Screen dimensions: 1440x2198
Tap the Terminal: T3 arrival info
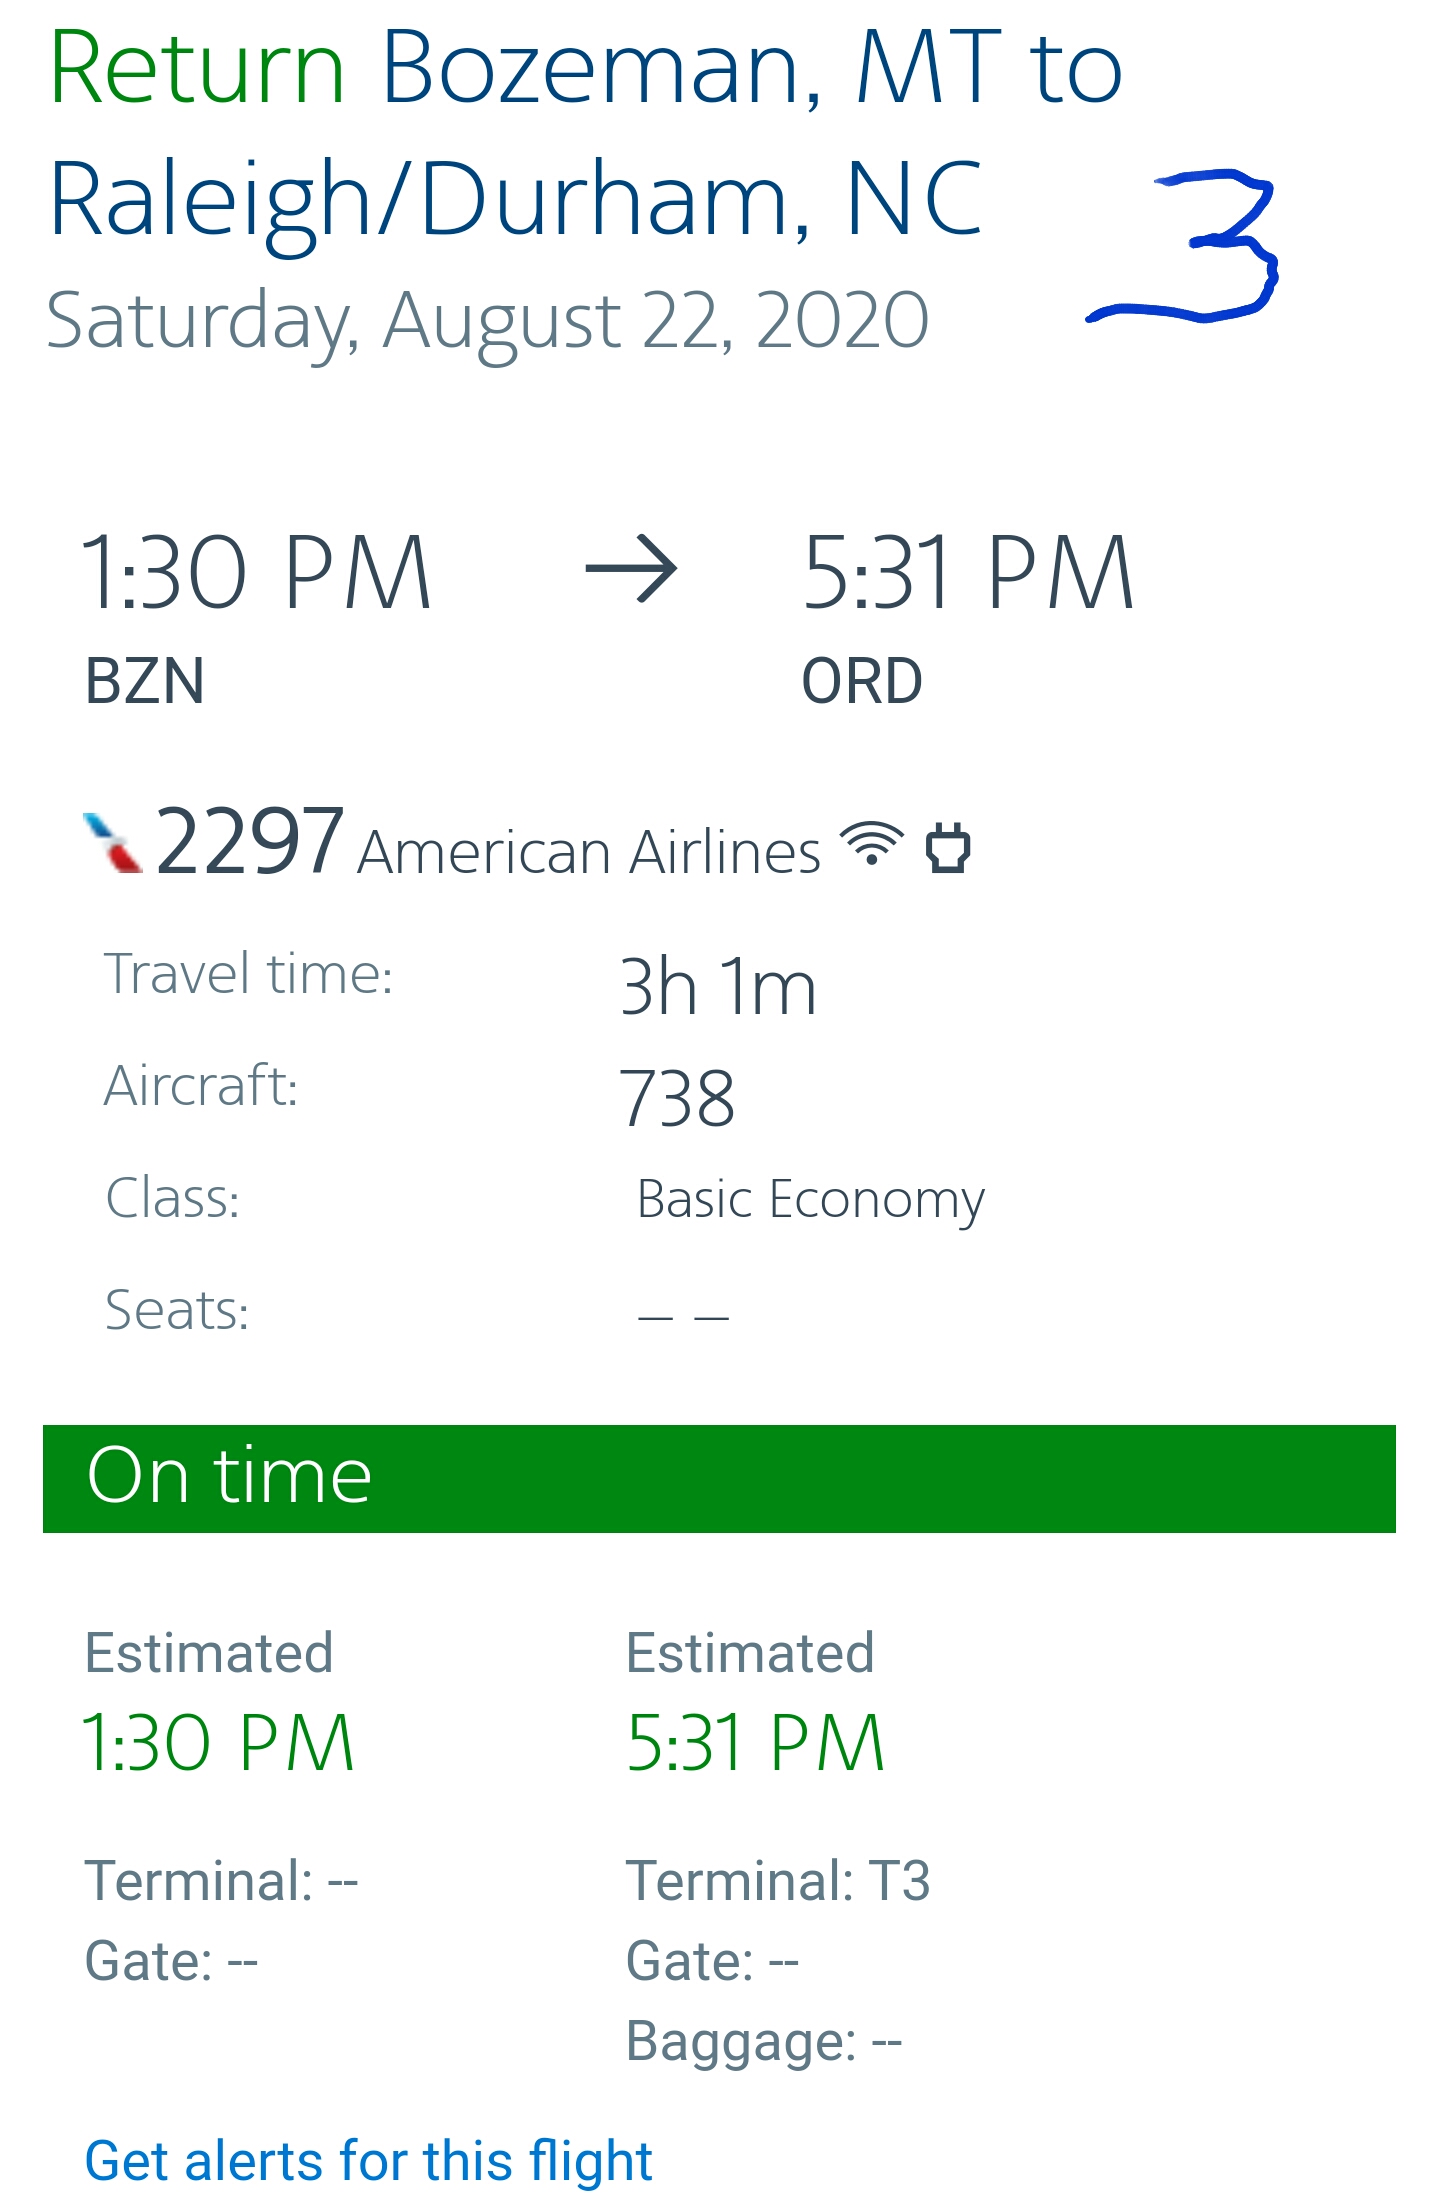[778, 1880]
